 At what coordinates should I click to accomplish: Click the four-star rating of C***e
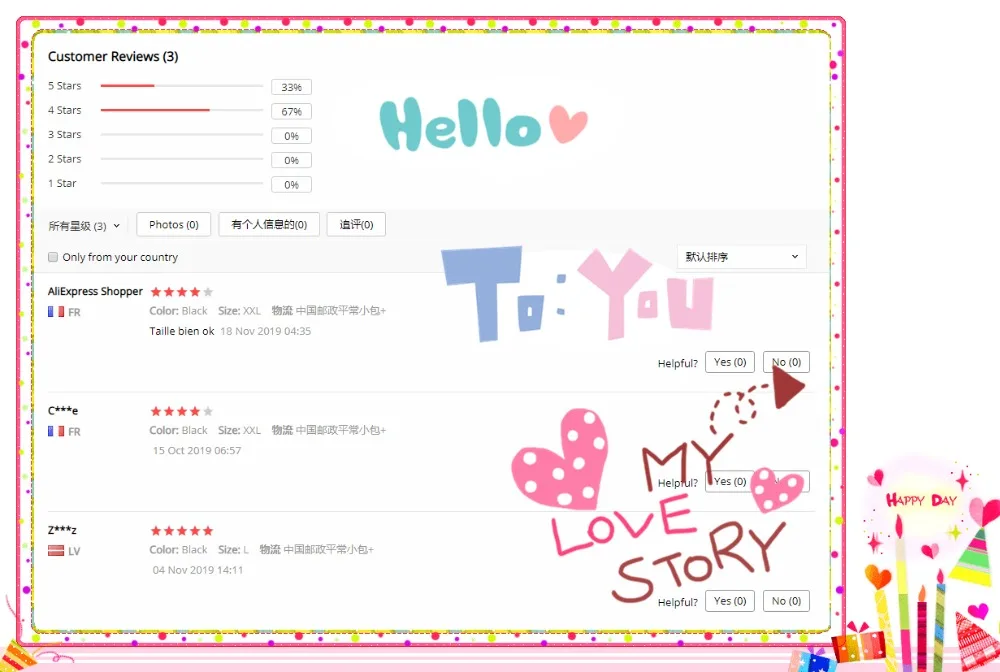[182, 411]
